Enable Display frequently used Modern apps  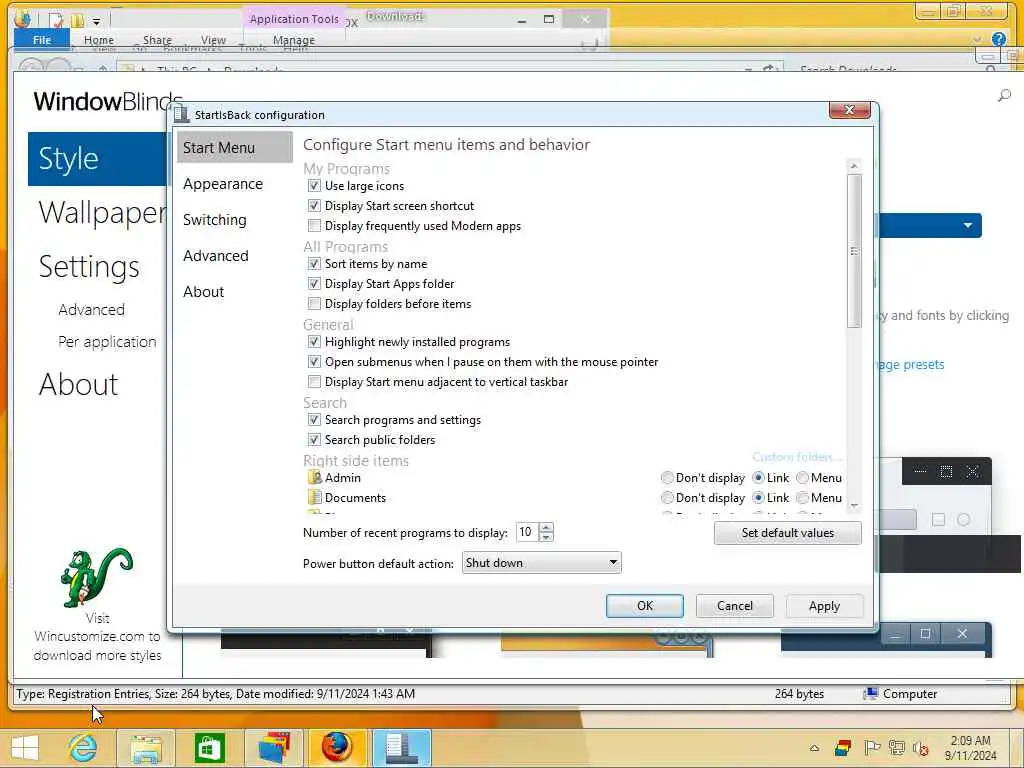[314, 226]
